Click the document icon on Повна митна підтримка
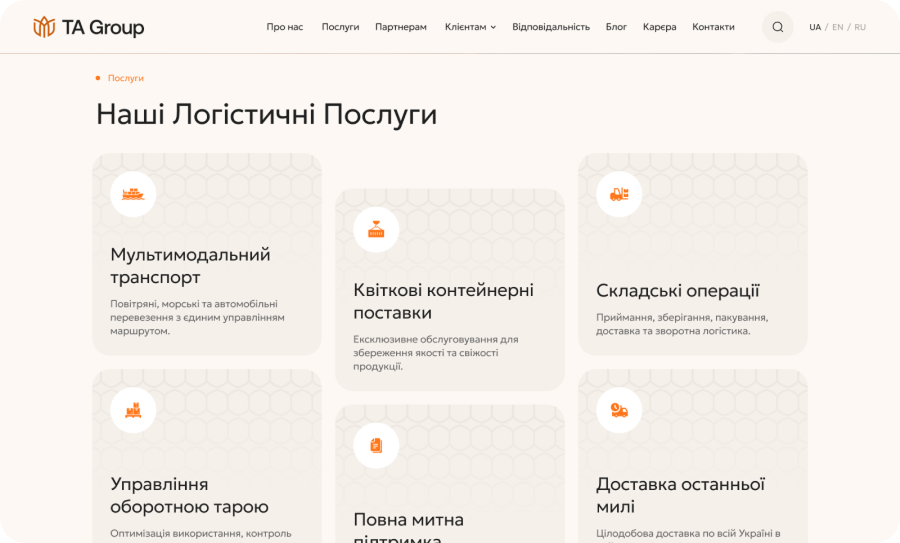Image resolution: width=900 pixels, height=543 pixels. pyautogui.click(x=376, y=445)
